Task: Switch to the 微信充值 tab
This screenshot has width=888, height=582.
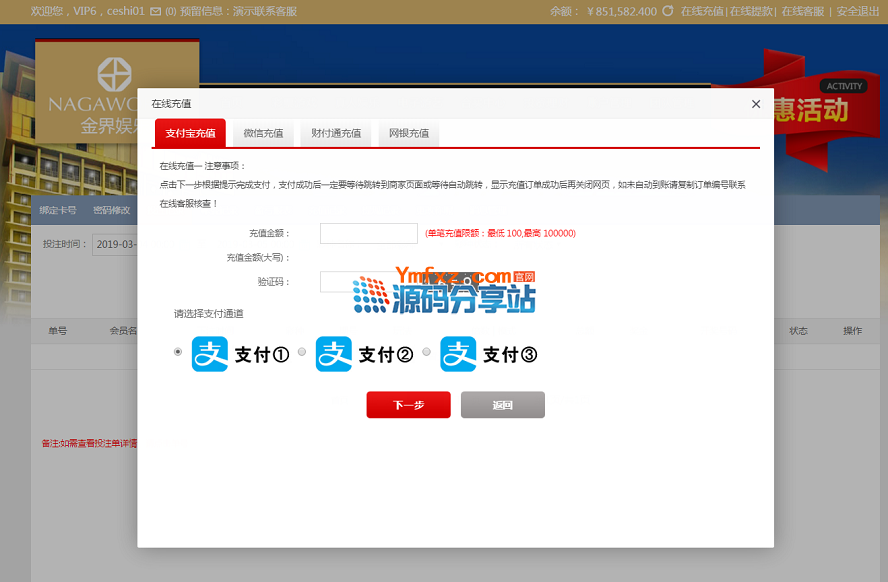Action: [x=263, y=133]
